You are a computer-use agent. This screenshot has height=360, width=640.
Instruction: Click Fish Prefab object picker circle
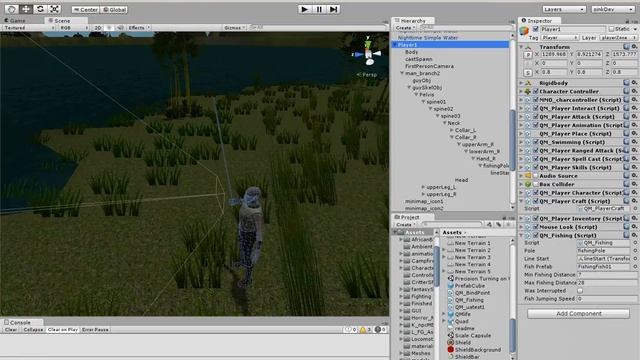(x=635, y=267)
